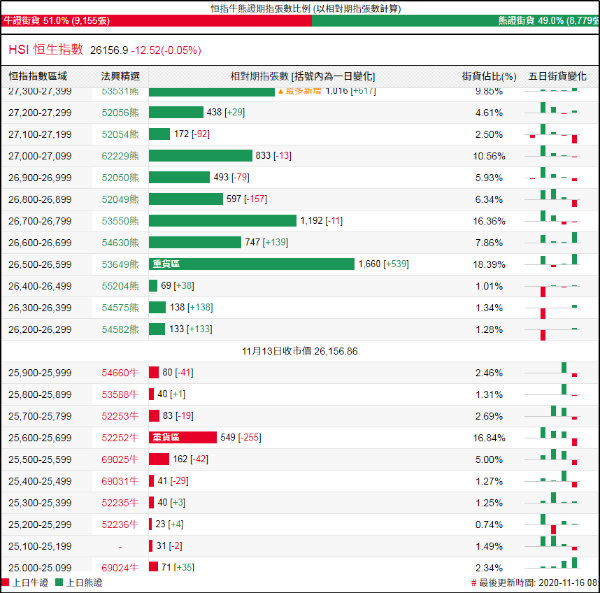The height and width of the screenshot is (593, 600).
Task: Open bear certificate link 52049熊
Action: pos(120,199)
